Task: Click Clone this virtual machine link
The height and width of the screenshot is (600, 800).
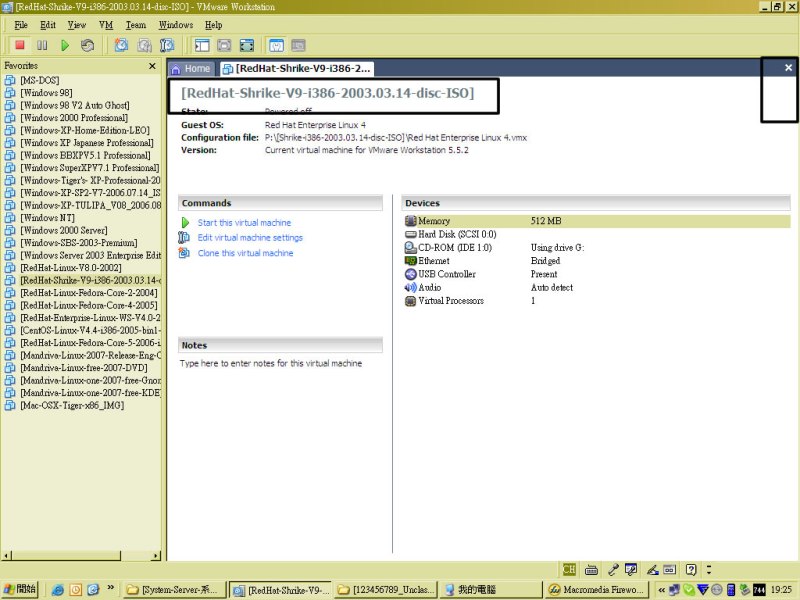Action: [x=245, y=253]
